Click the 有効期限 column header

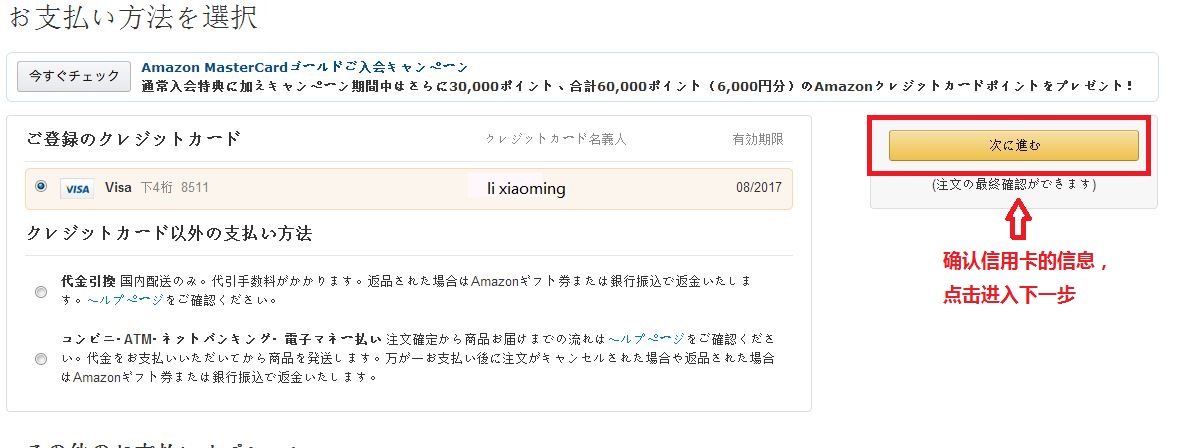click(x=758, y=139)
